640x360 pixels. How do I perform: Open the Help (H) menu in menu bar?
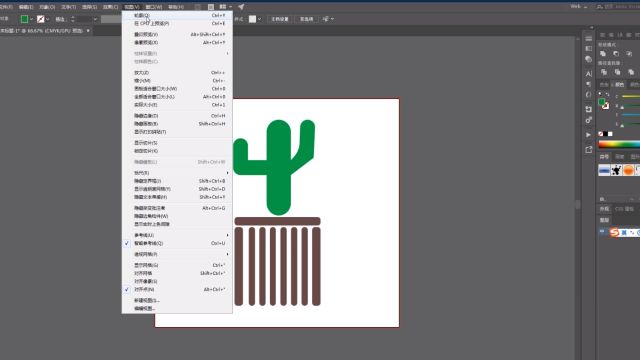pos(176,7)
